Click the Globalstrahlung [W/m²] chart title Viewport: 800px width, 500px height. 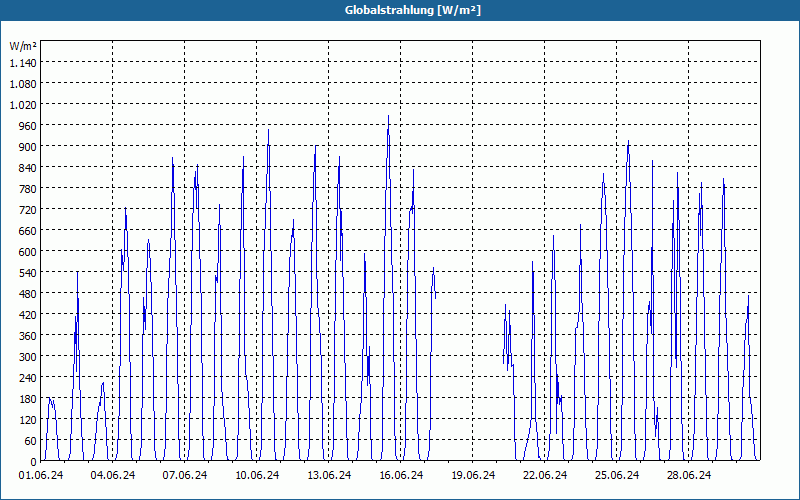point(413,10)
